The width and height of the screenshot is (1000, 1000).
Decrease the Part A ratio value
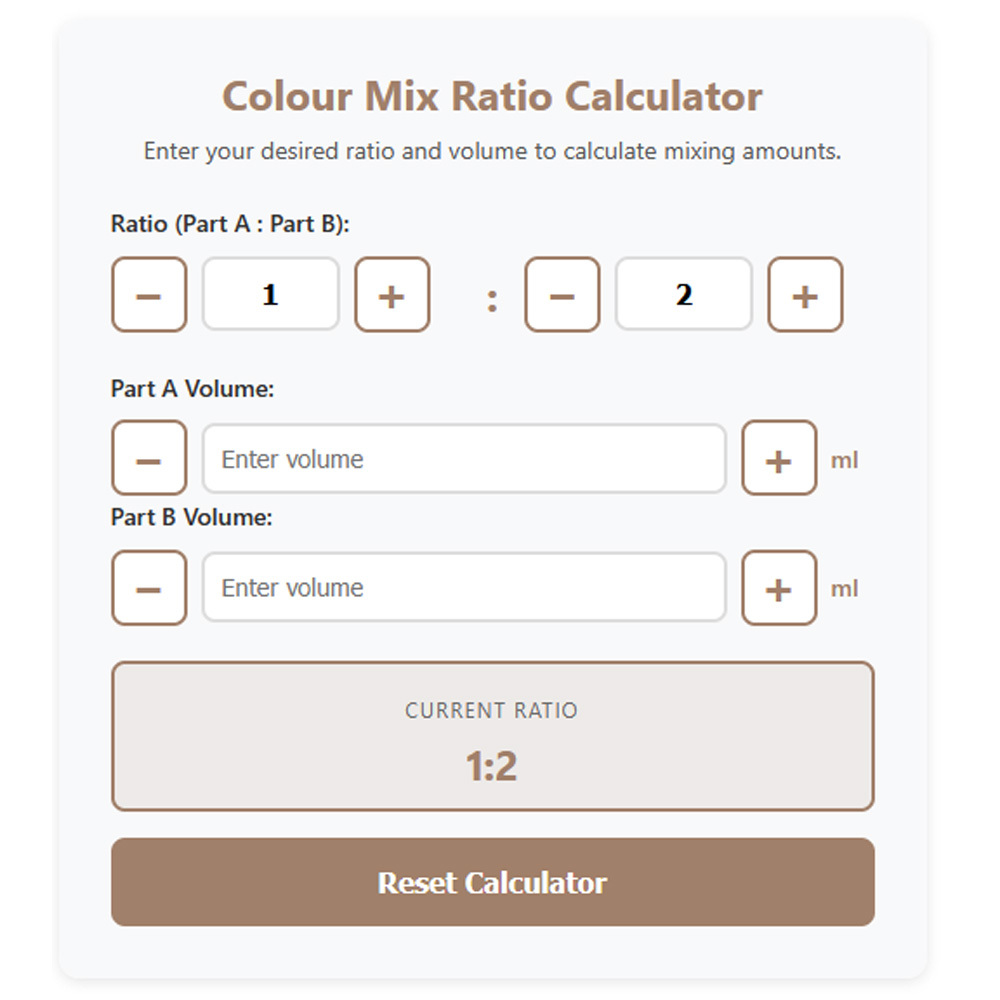148,295
